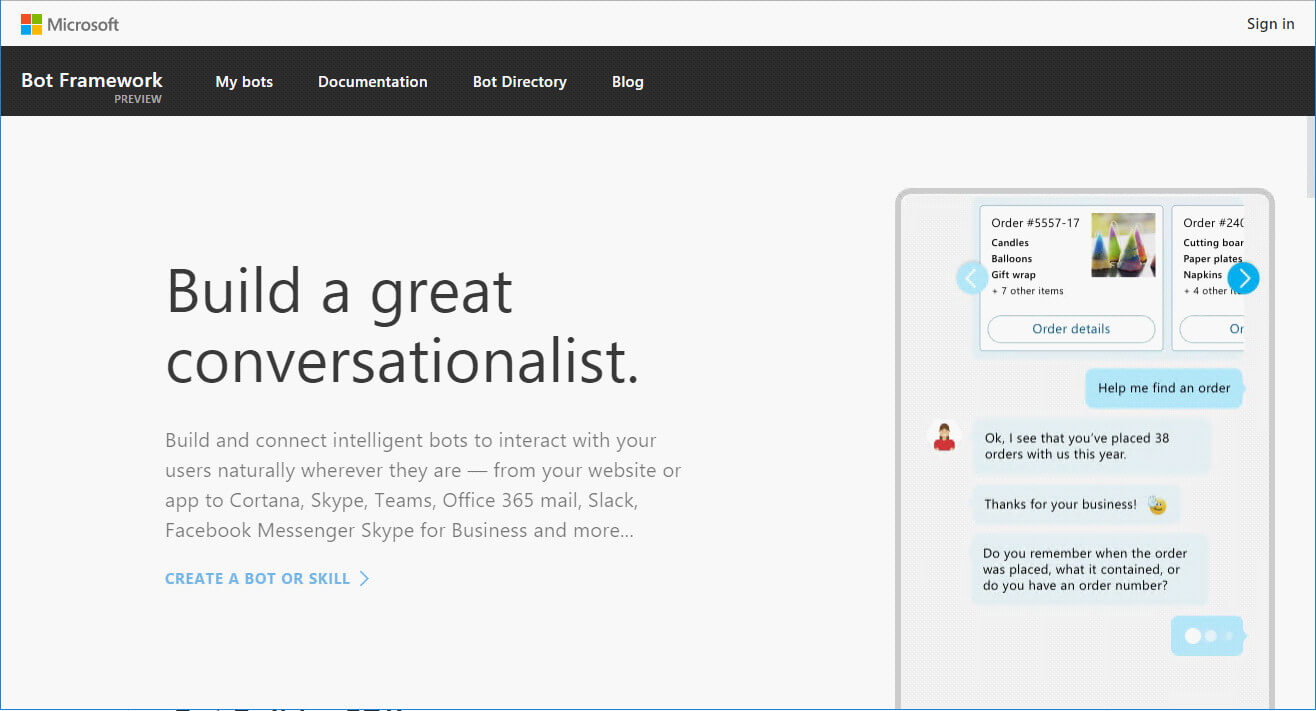Click the CREATE A BOT OR SKILL link
This screenshot has width=1316, height=711.
click(x=267, y=578)
